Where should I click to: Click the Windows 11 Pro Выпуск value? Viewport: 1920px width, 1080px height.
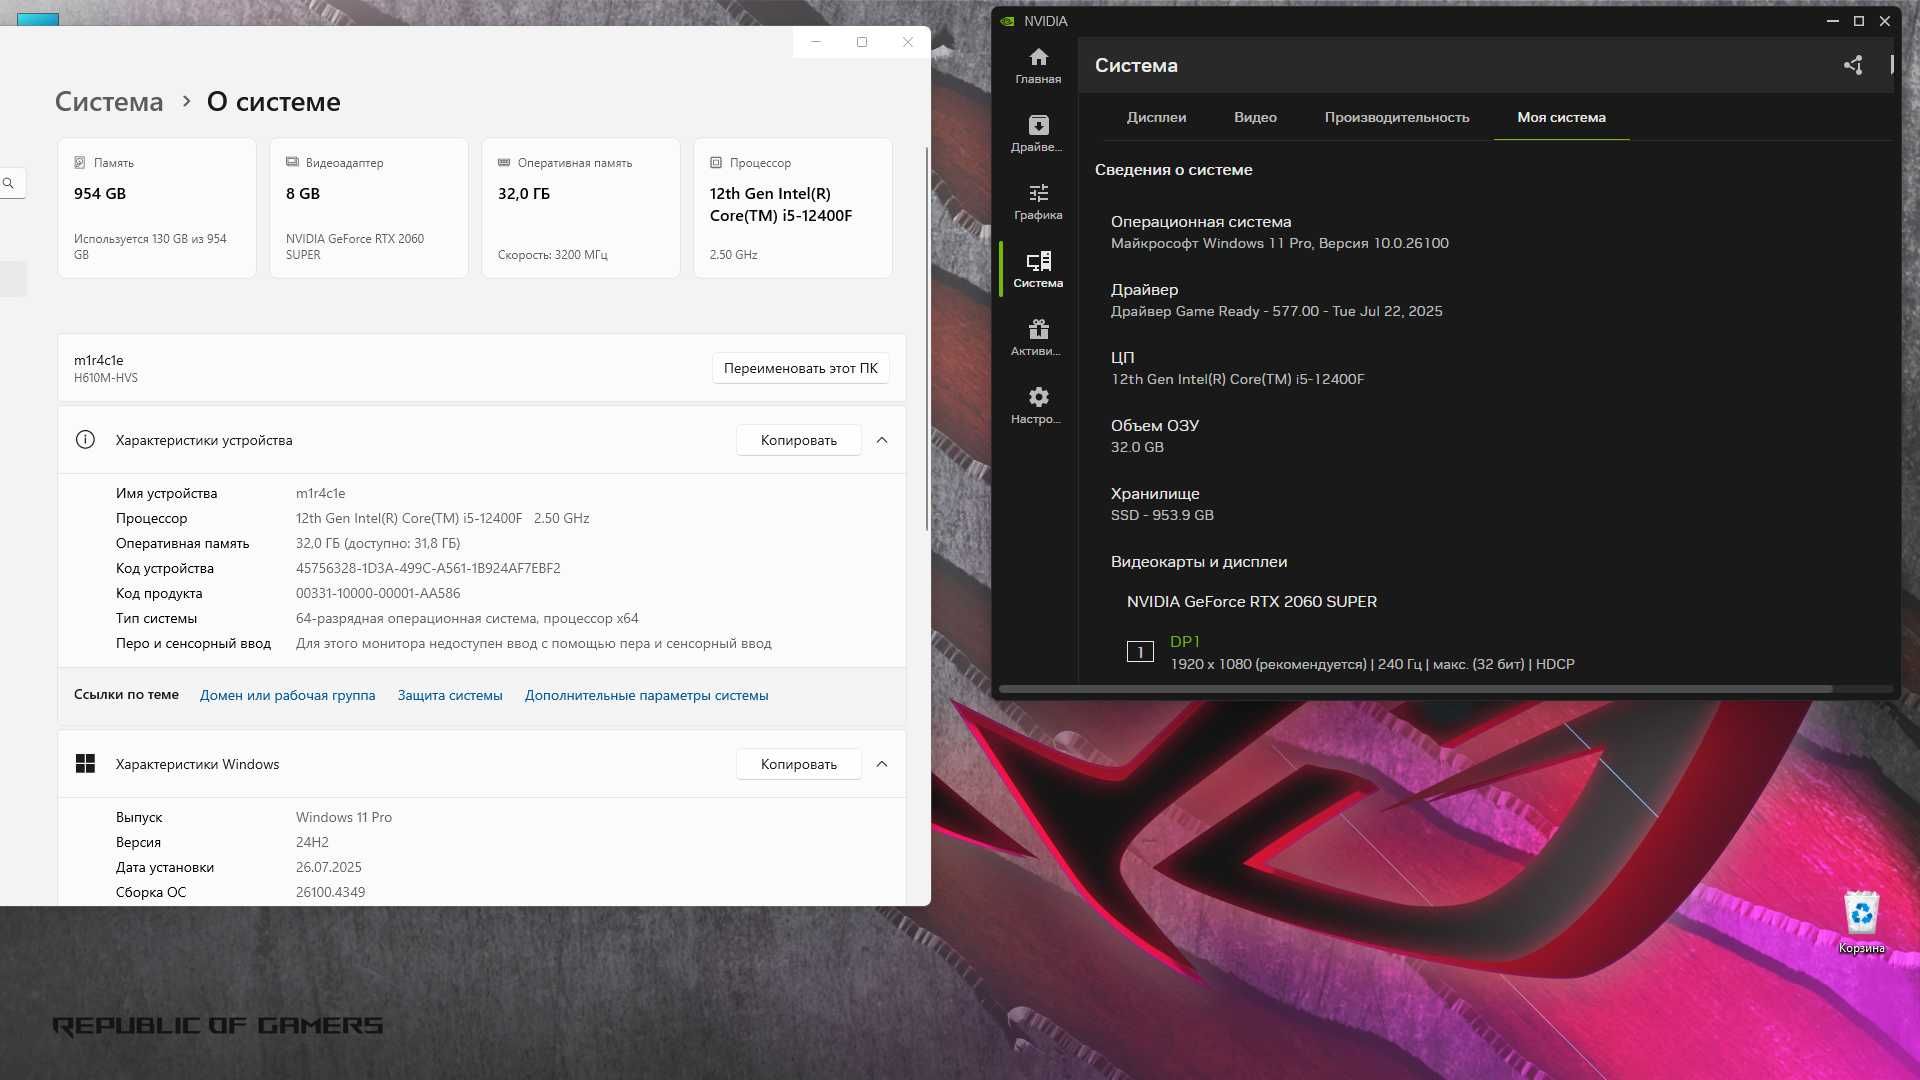coord(344,817)
